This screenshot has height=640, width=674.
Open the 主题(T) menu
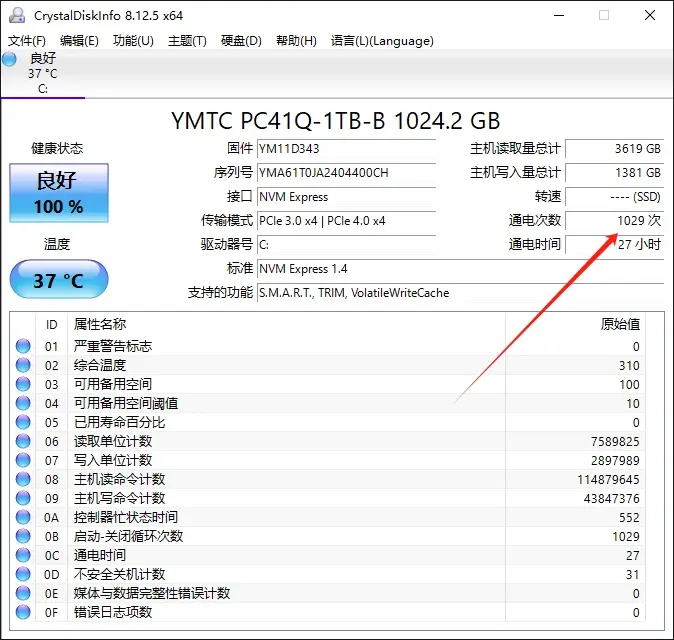point(187,41)
